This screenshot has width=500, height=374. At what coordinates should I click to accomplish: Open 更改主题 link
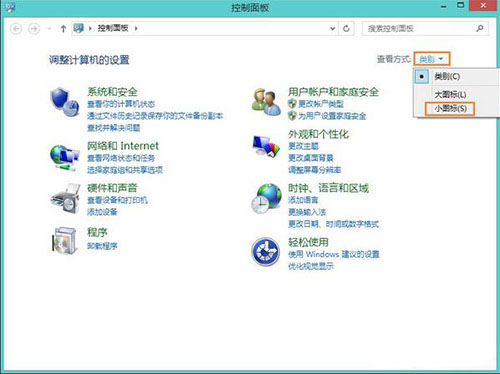click(303, 146)
